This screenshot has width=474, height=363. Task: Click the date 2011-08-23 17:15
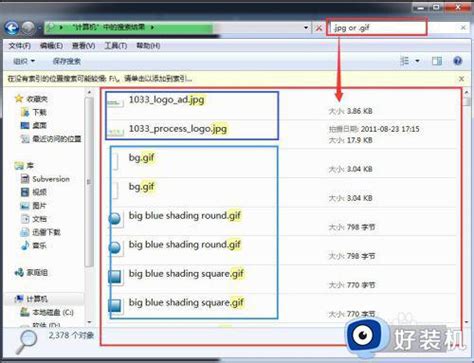point(390,129)
